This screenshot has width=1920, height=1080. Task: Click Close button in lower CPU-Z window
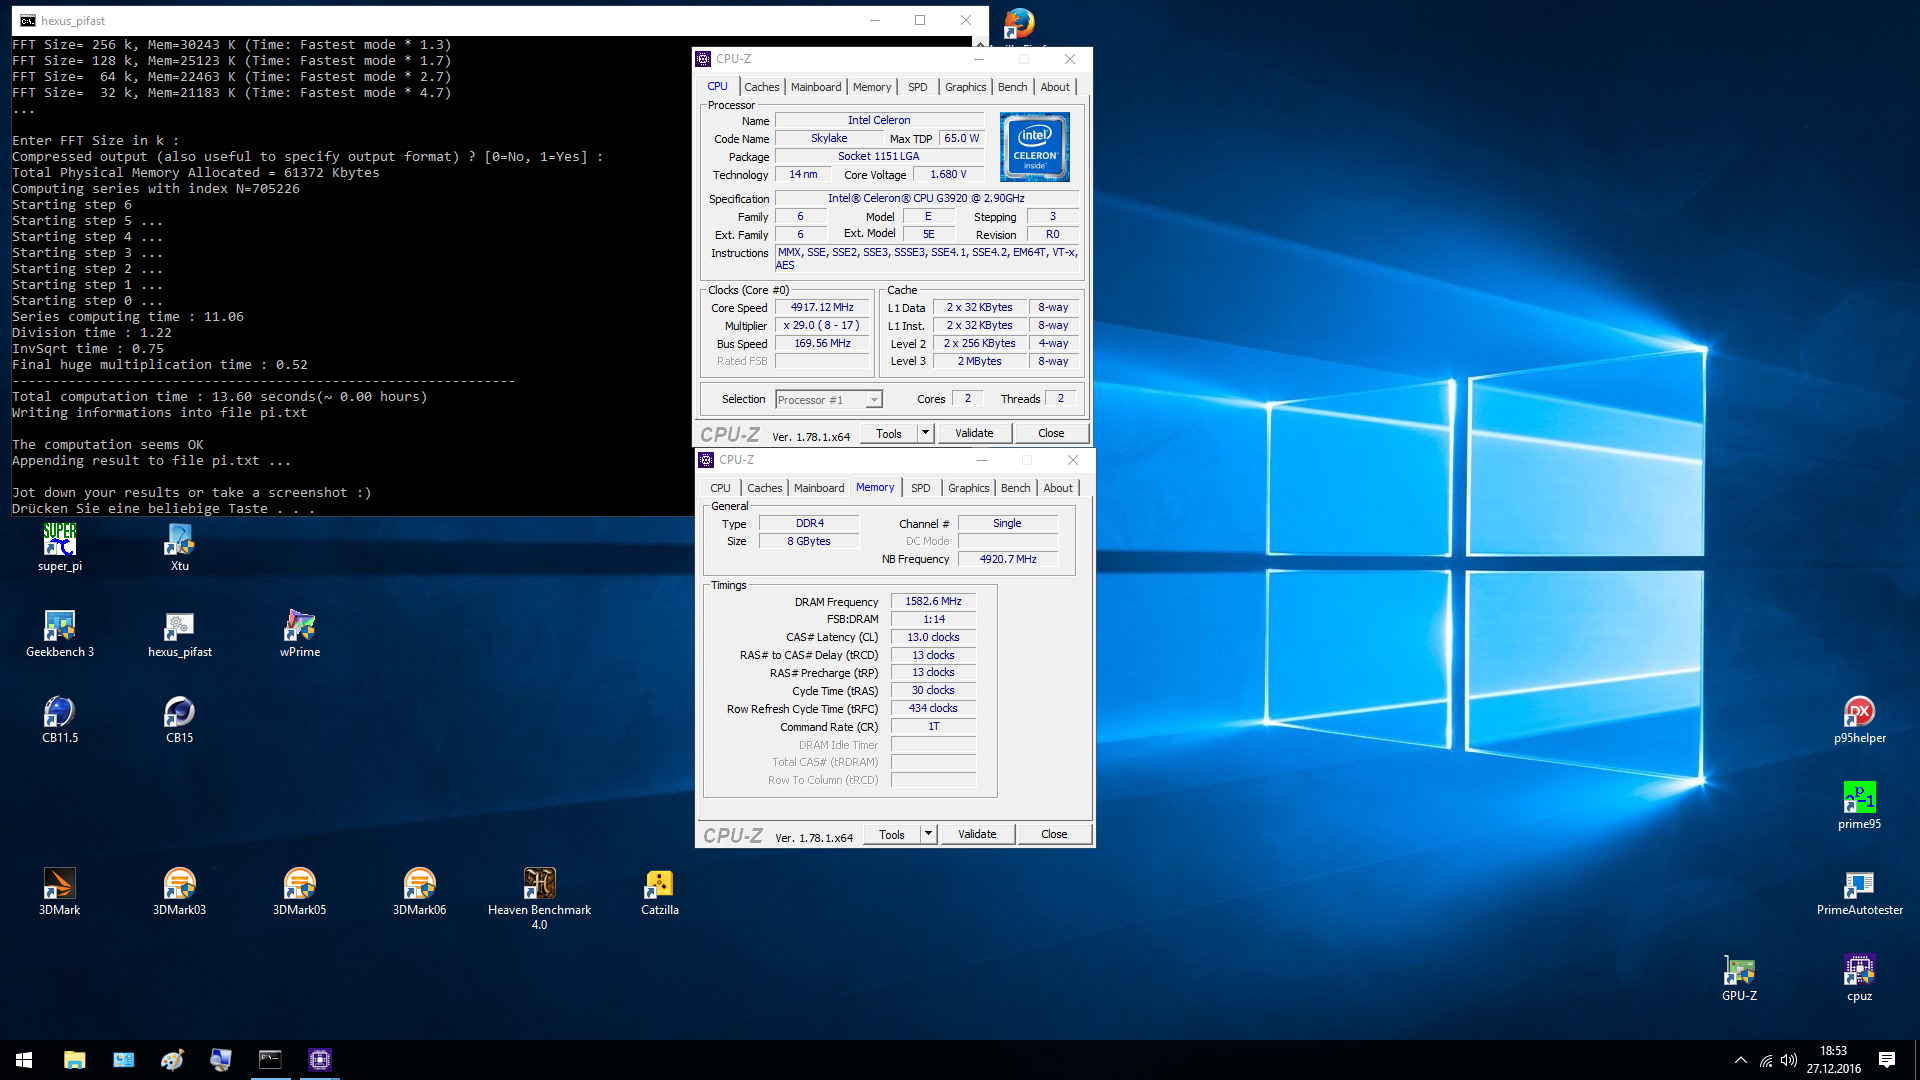click(1054, 834)
